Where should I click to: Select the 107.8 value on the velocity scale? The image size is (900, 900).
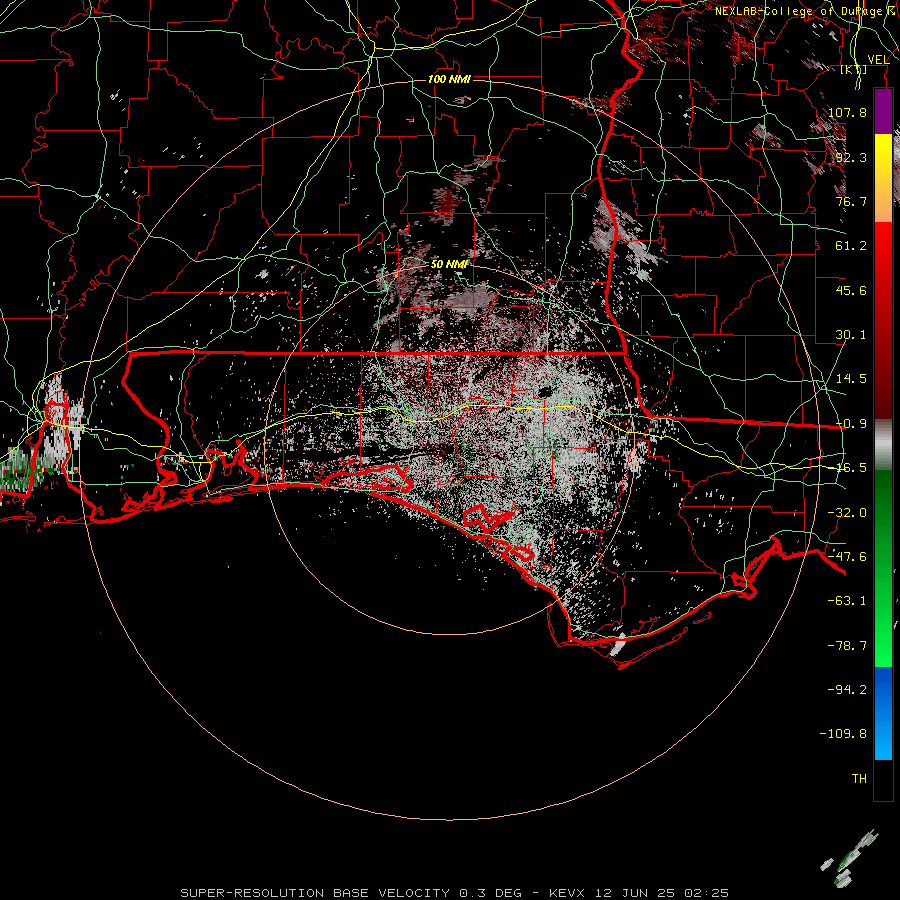pyautogui.click(x=847, y=112)
